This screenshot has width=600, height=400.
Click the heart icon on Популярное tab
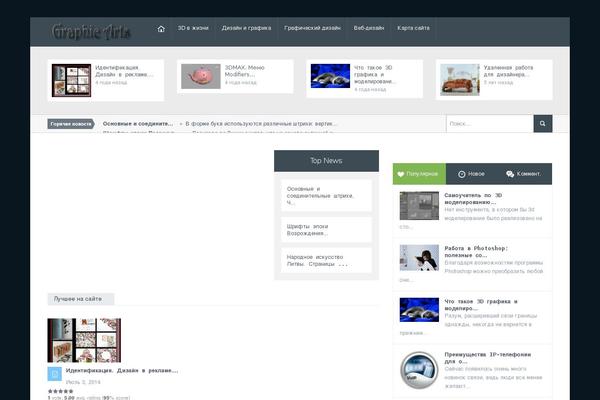pos(401,174)
